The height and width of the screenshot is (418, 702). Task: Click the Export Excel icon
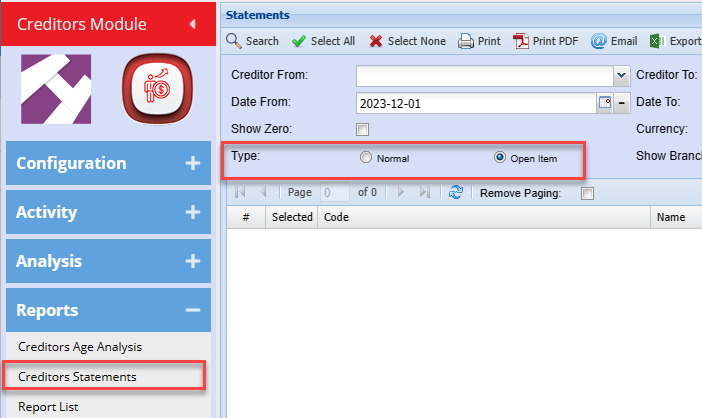click(657, 41)
